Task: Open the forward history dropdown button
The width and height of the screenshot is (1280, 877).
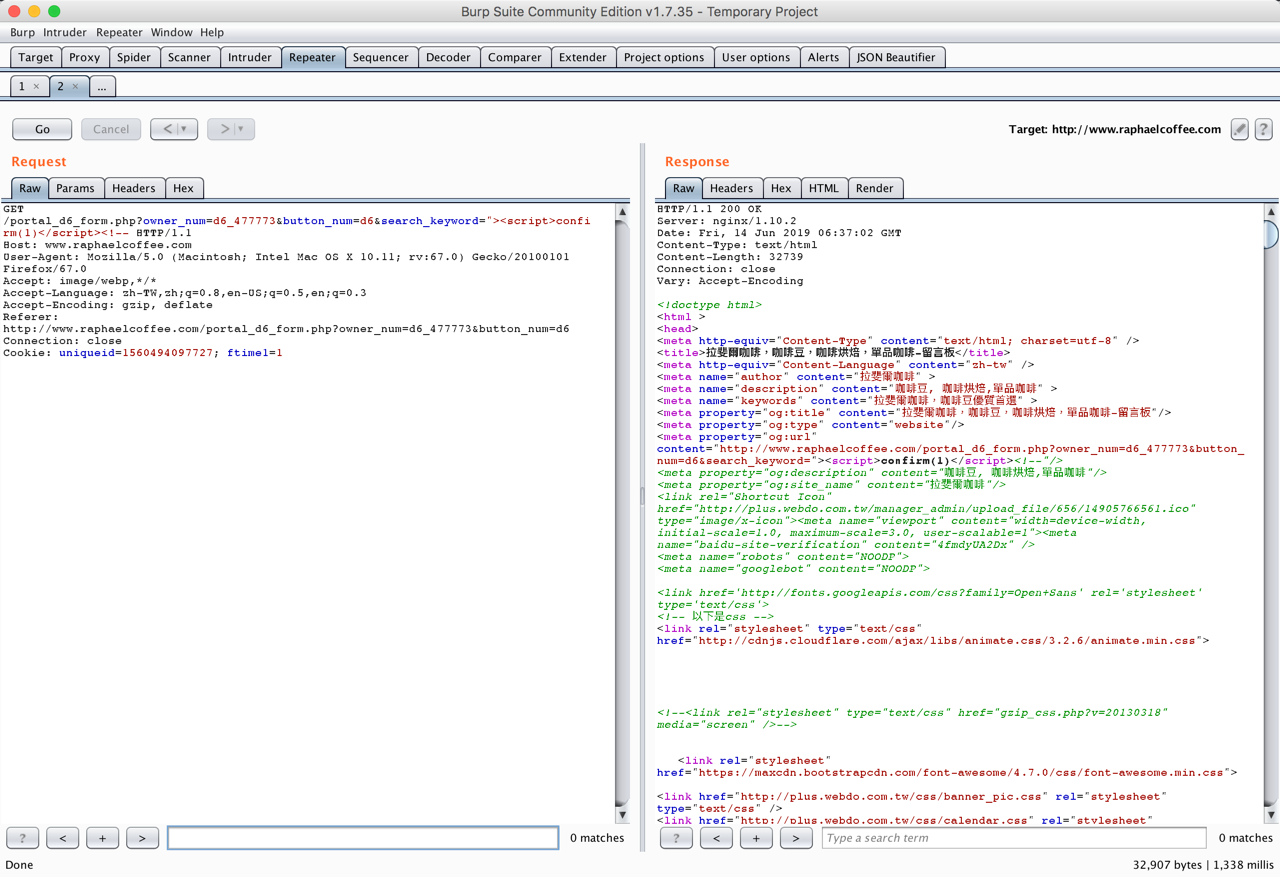Action: [x=231, y=129]
